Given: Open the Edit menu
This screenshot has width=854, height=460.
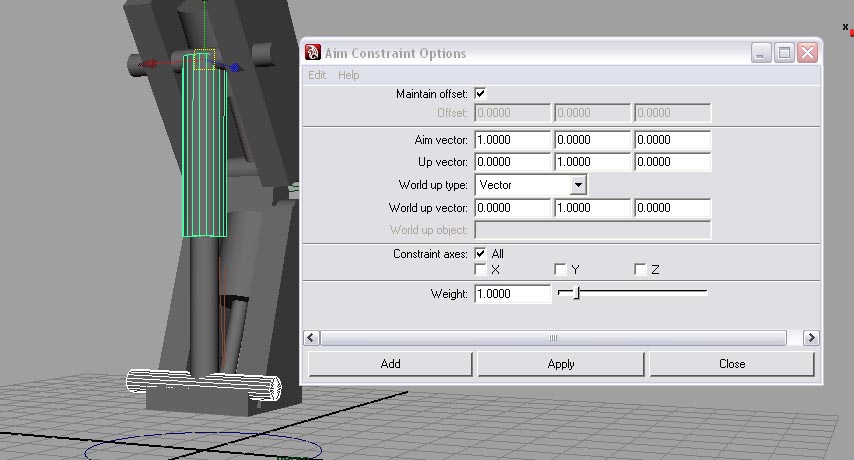Looking at the screenshot, I should pos(317,75).
